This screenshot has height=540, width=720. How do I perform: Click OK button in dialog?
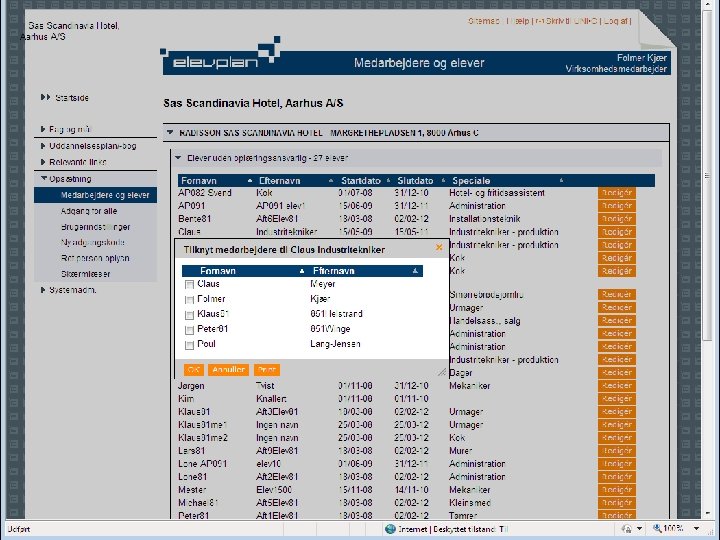(x=194, y=370)
